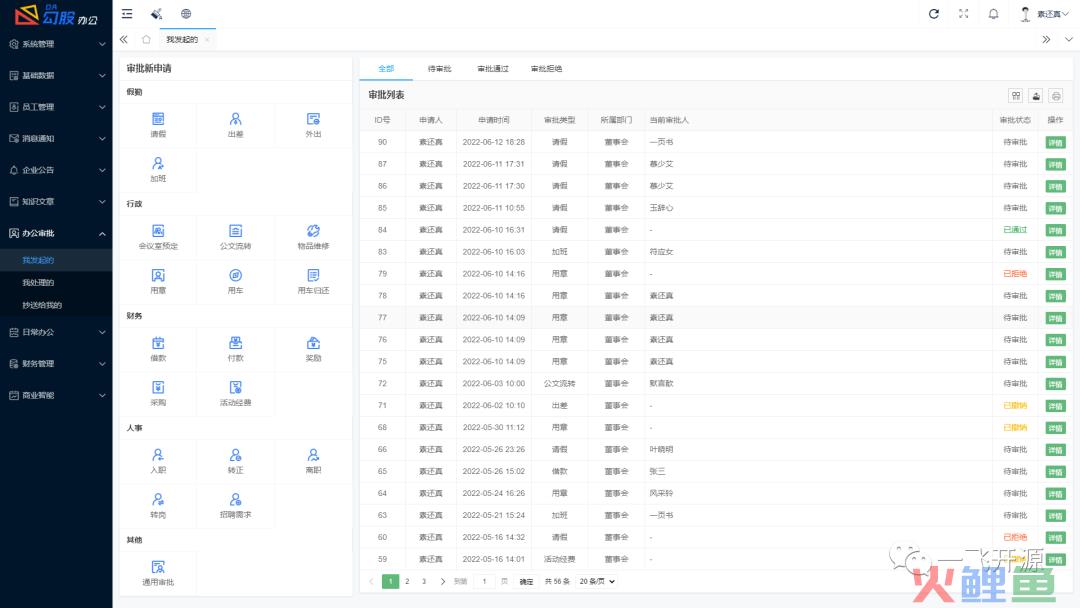Screen dimensions: 1080x608
Task: Expand the 员工管理 sidebar menu
Action: tap(56, 107)
